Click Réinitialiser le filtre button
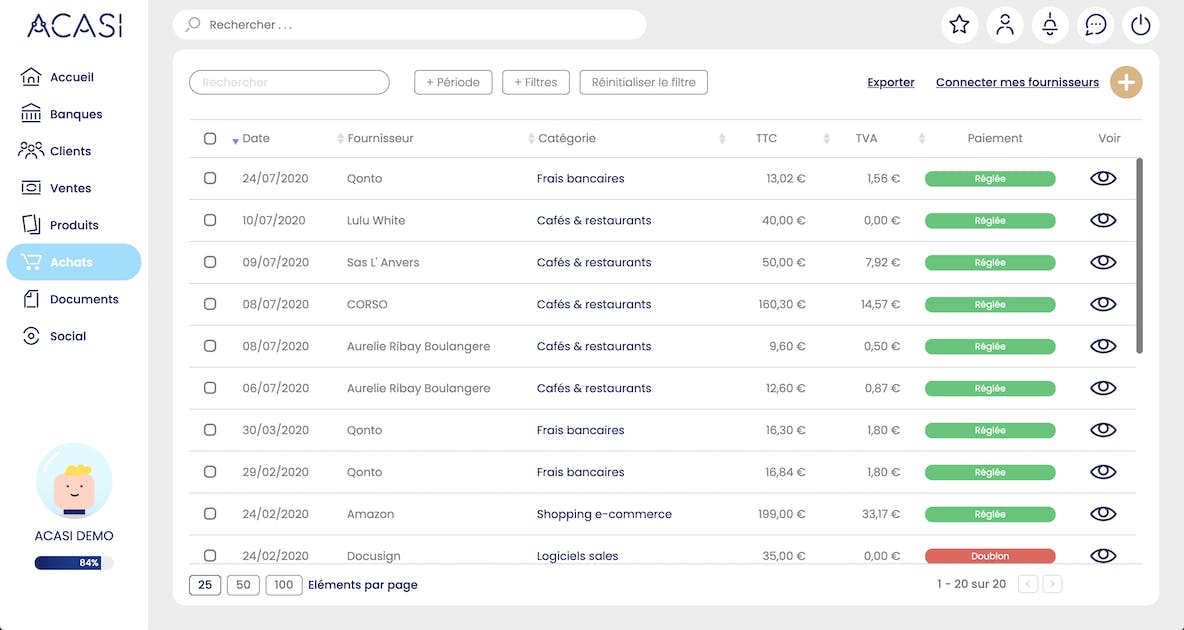Screen dimensions: 1184x630 coord(643,82)
